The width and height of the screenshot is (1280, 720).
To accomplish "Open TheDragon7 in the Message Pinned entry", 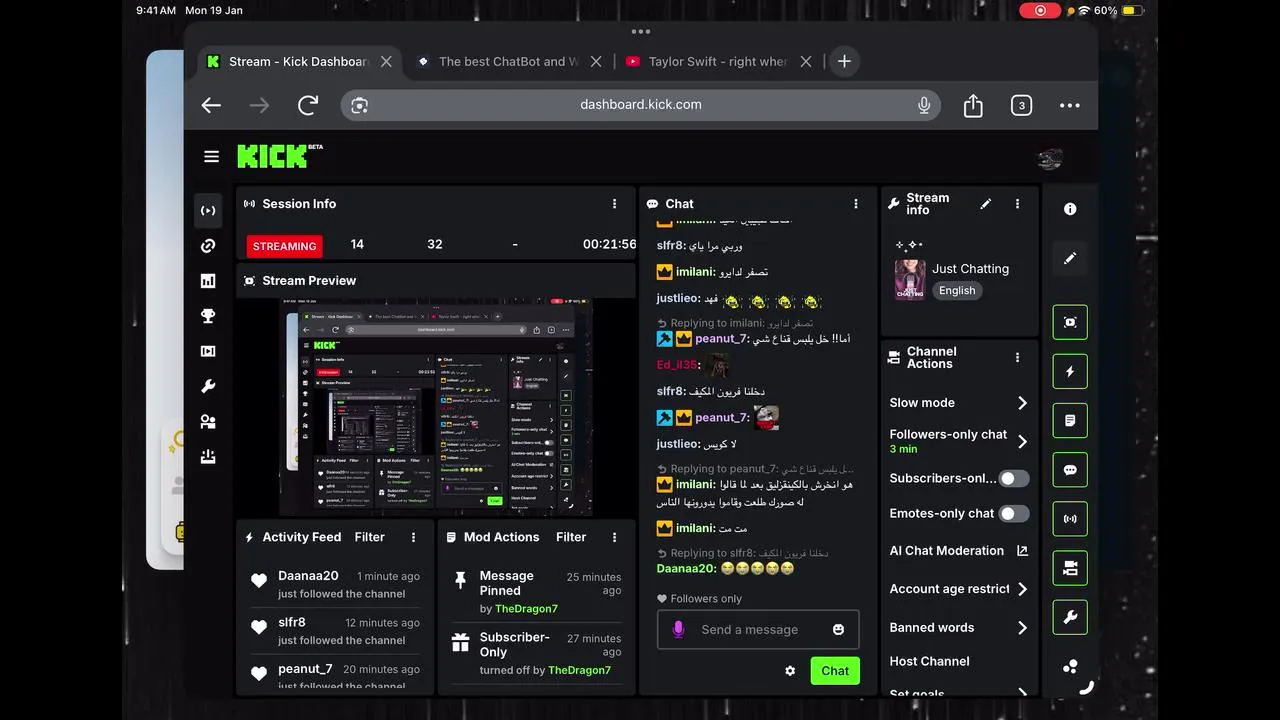I will [x=526, y=609].
